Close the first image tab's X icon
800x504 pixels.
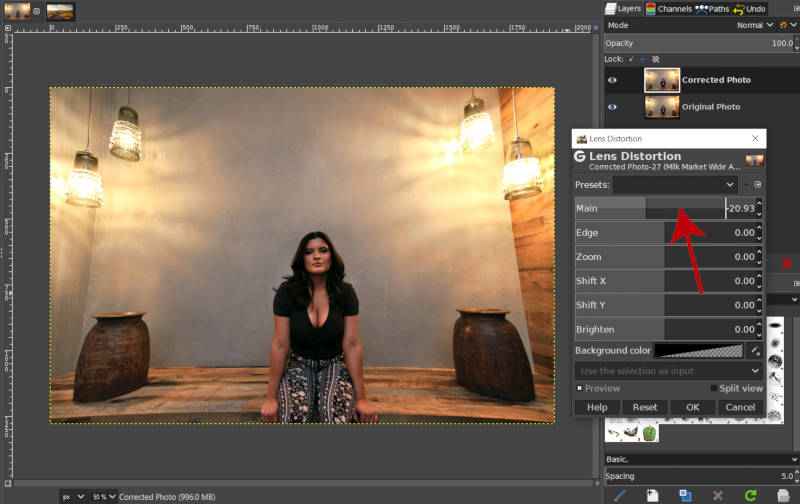tap(36, 11)
